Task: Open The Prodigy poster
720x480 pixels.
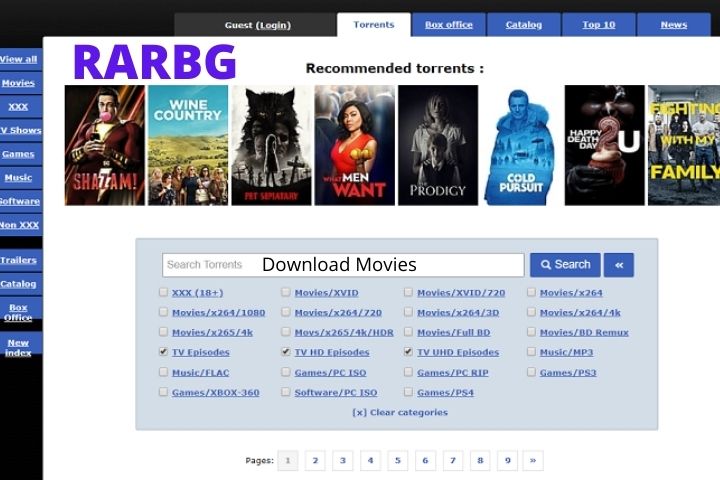Action: coord(438,145)
